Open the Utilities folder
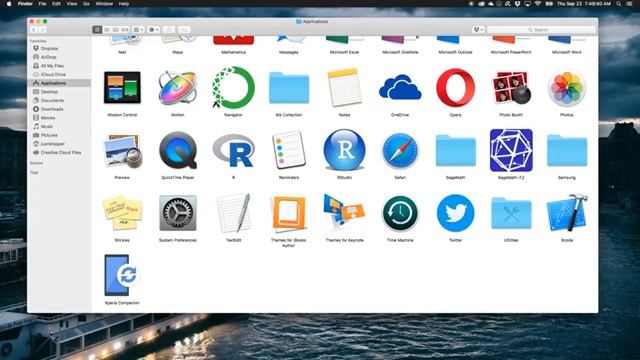640x360 pixels. [511, 213]
